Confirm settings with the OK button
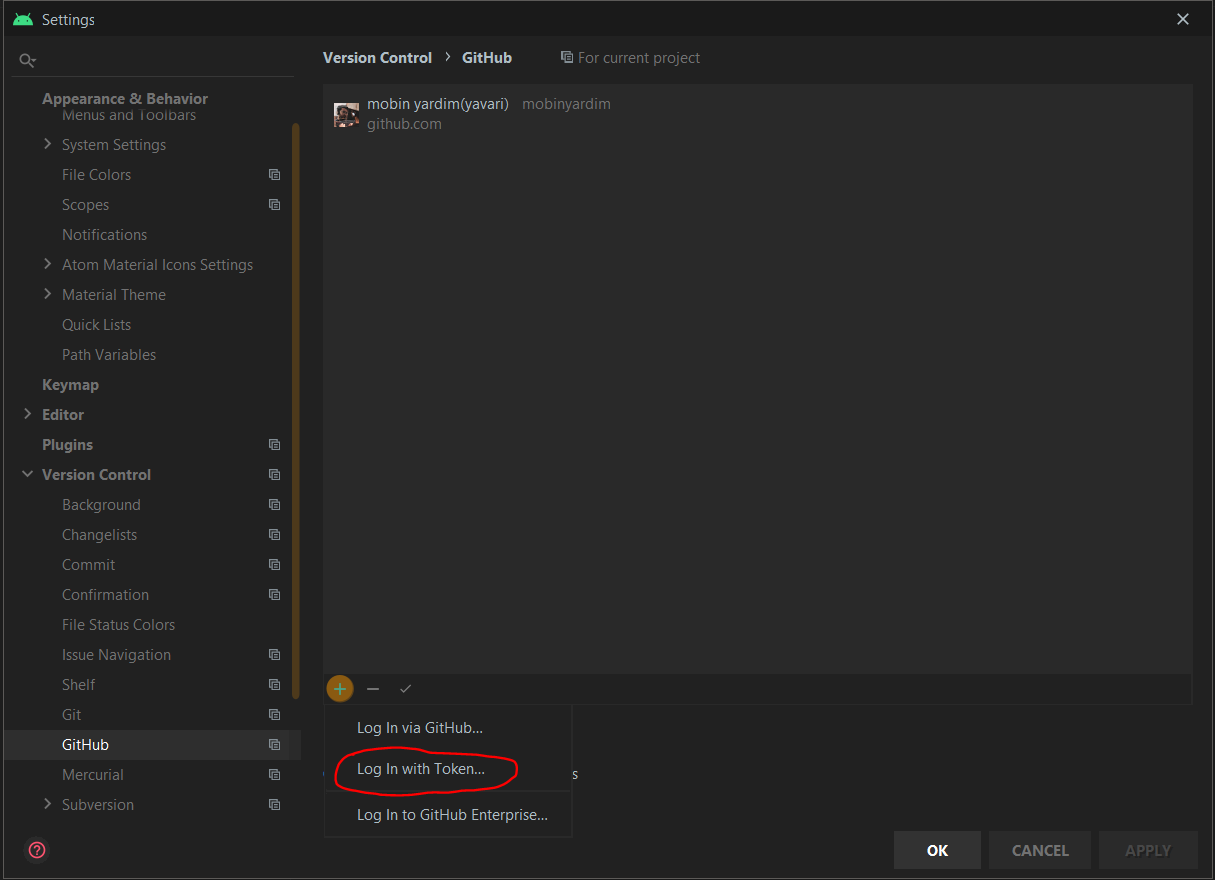 coord(937,850)
